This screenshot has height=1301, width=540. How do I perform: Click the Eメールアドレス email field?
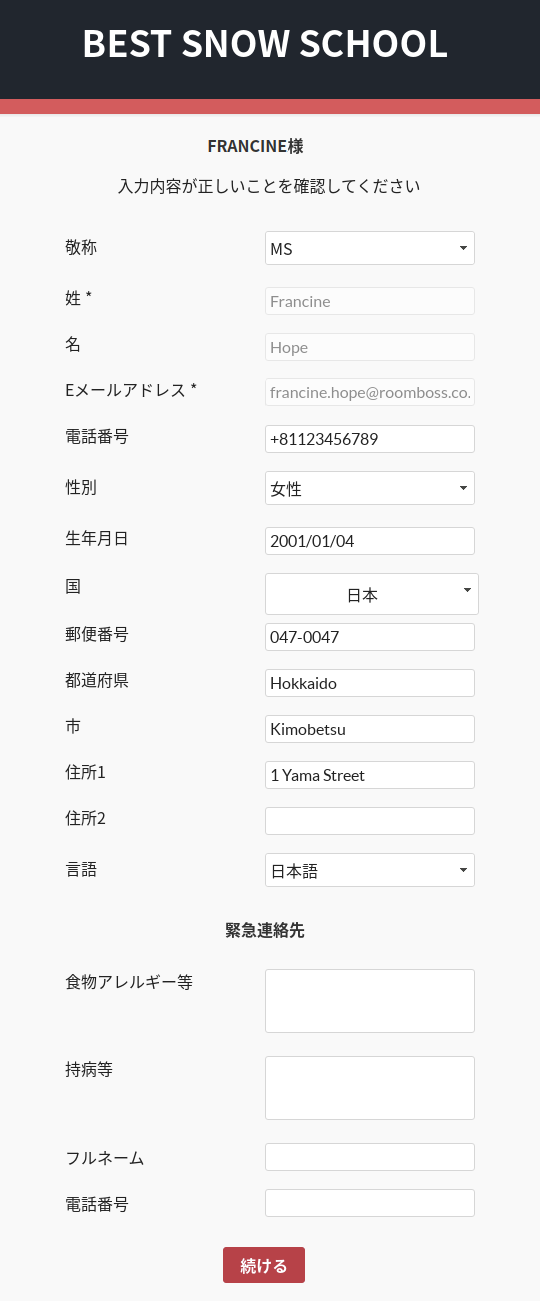370,393
